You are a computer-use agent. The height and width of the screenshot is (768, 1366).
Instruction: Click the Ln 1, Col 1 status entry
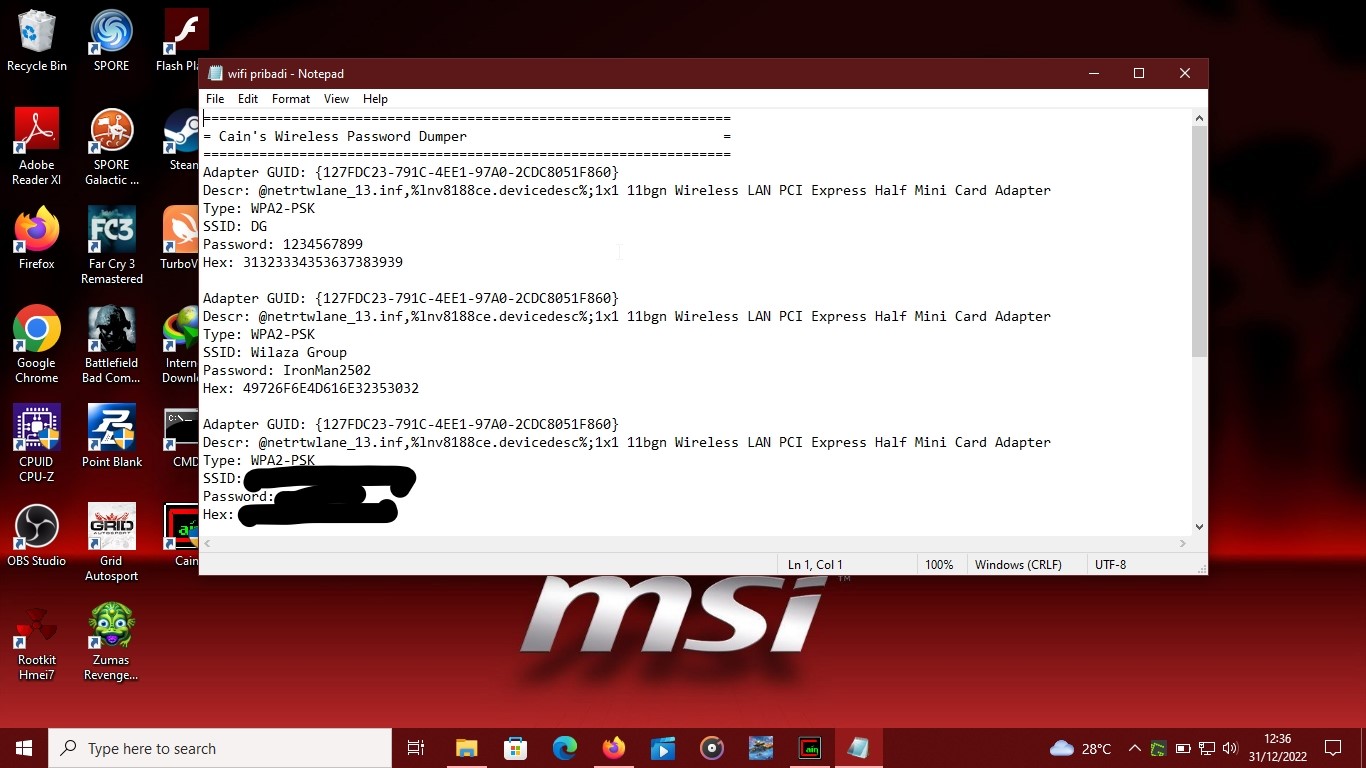click(x=815, y=565)
